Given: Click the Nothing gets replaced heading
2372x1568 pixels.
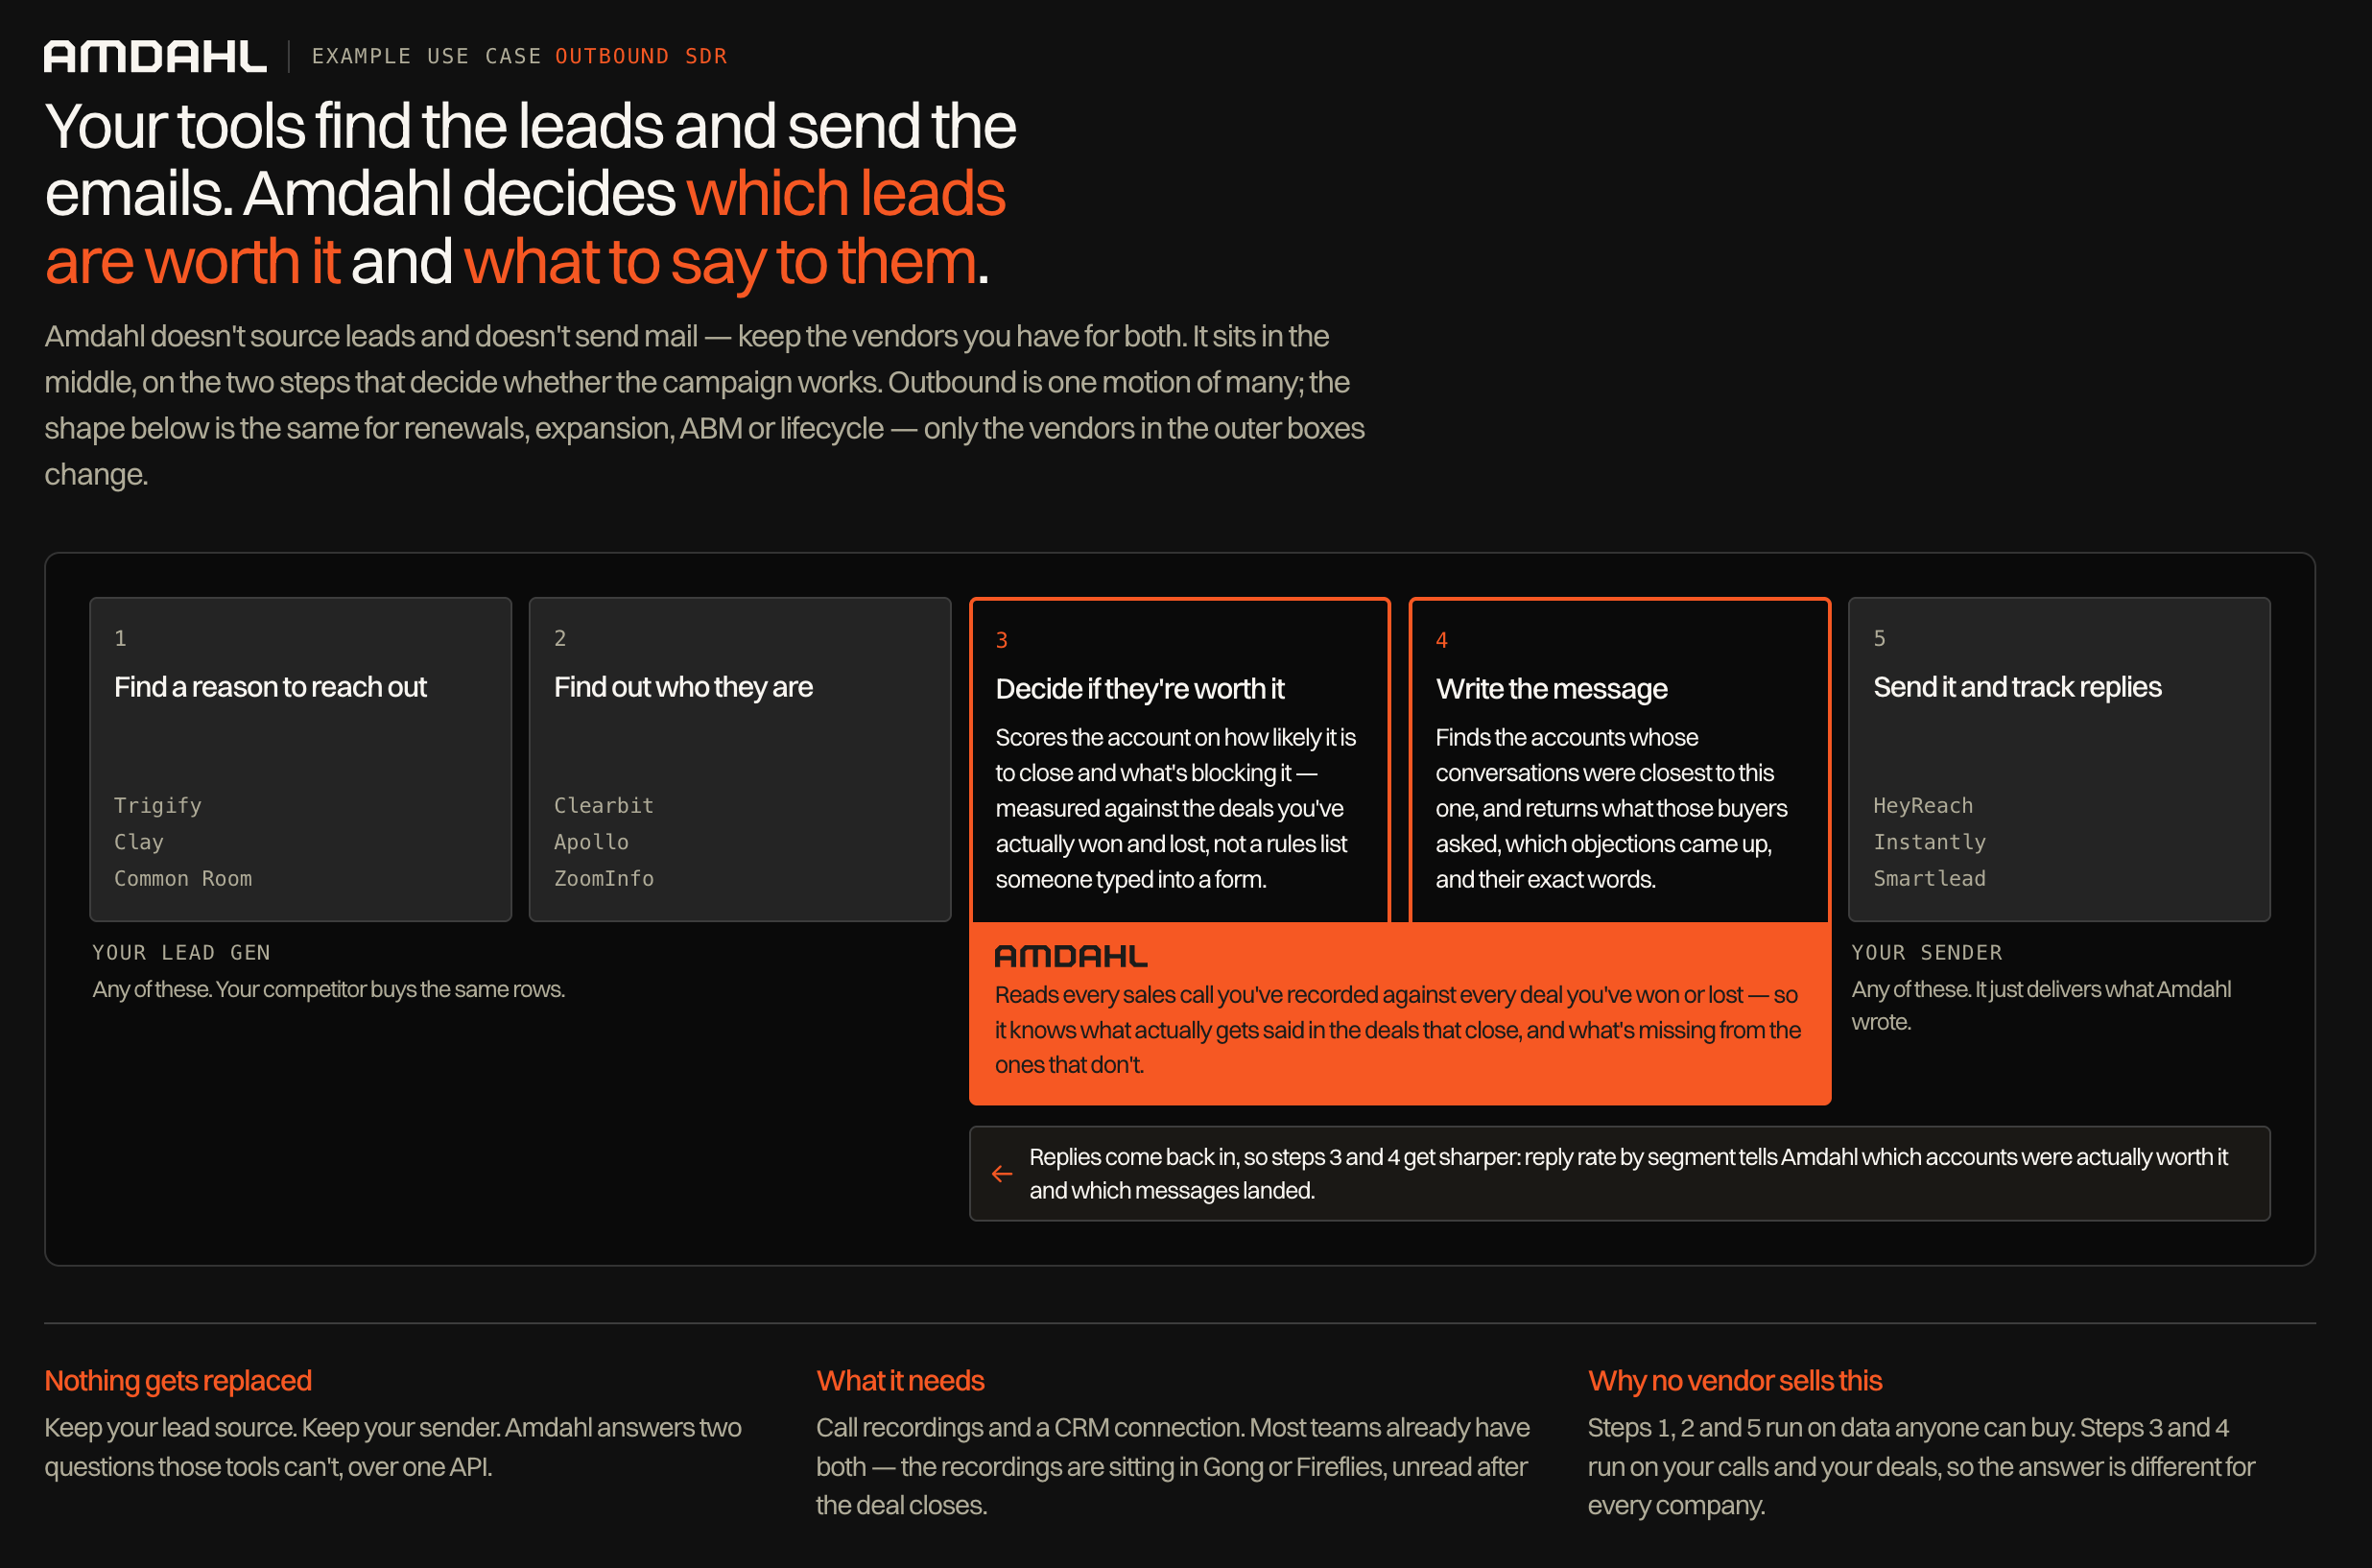Looking at the screenshot, I should (178, 1381).
